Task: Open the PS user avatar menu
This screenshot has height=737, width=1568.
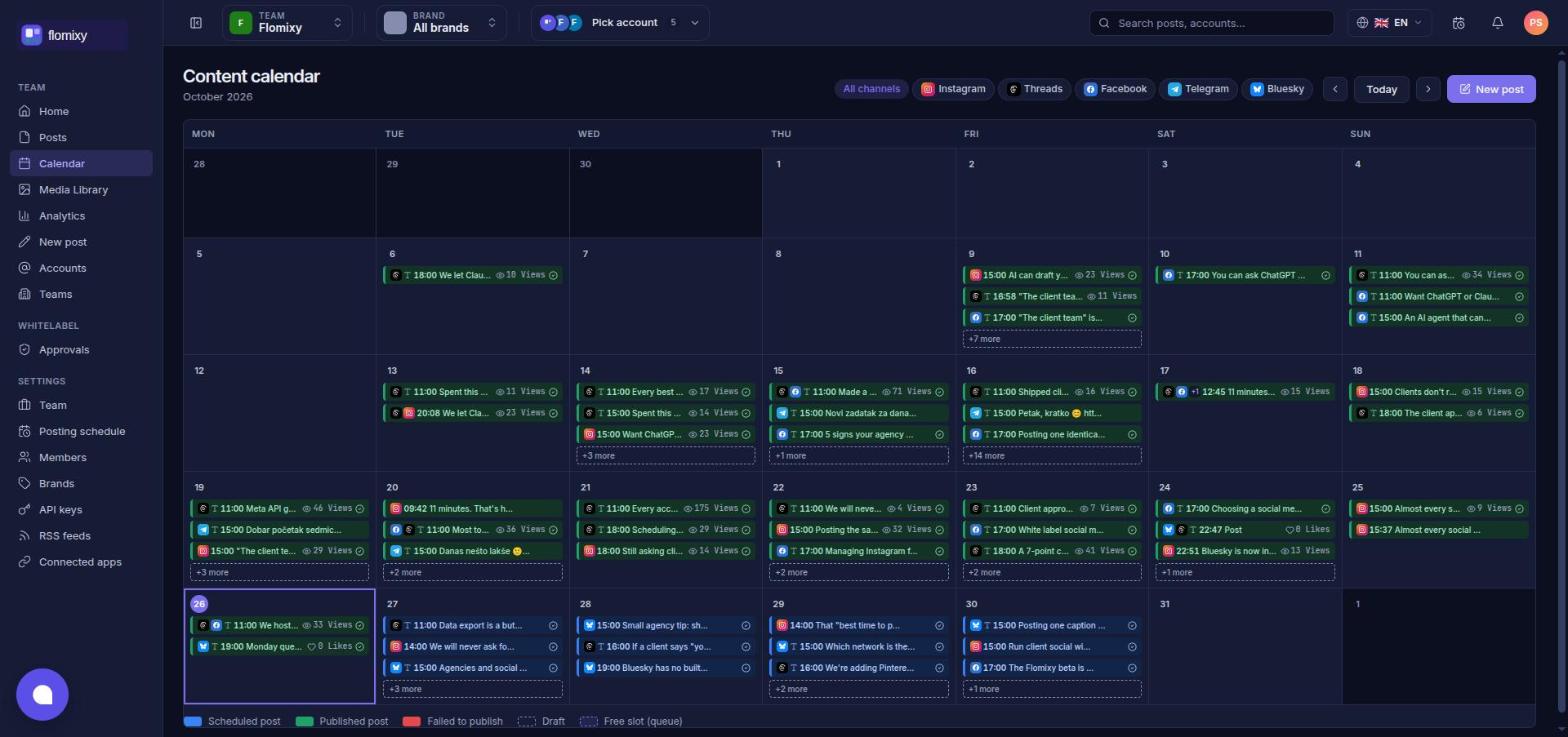Action: (1536, 23)
